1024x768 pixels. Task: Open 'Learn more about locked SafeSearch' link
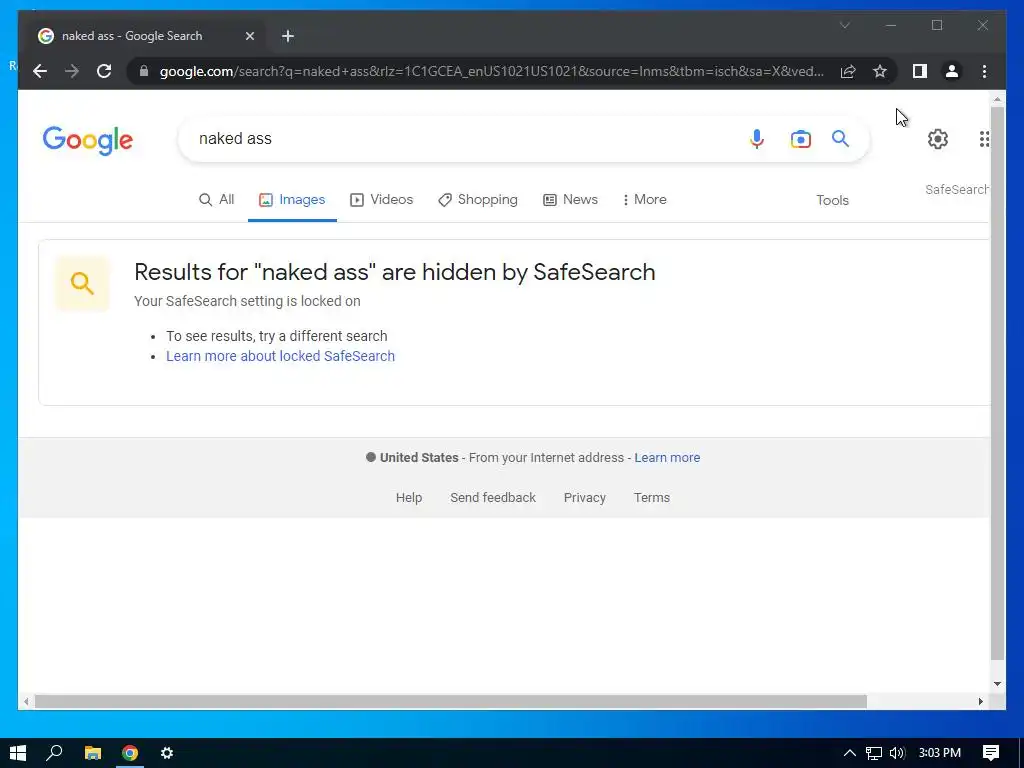pos(280,356)
